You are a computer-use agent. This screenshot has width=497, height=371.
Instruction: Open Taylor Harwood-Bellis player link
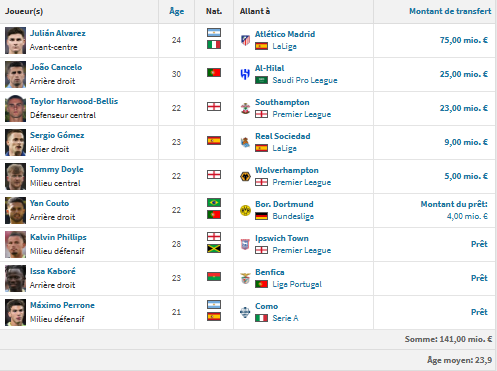74,101
